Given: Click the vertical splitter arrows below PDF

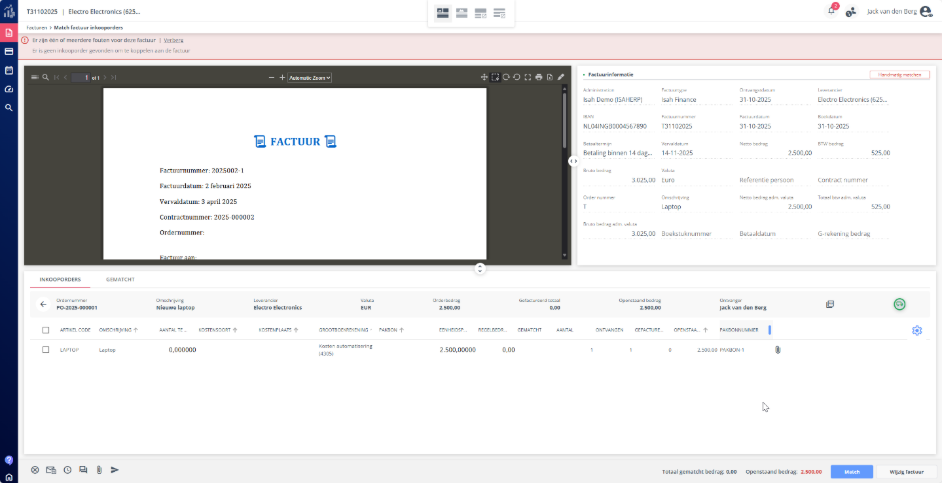Looking at the screenshot, I should pyautogui.click(x=480, y=268).
